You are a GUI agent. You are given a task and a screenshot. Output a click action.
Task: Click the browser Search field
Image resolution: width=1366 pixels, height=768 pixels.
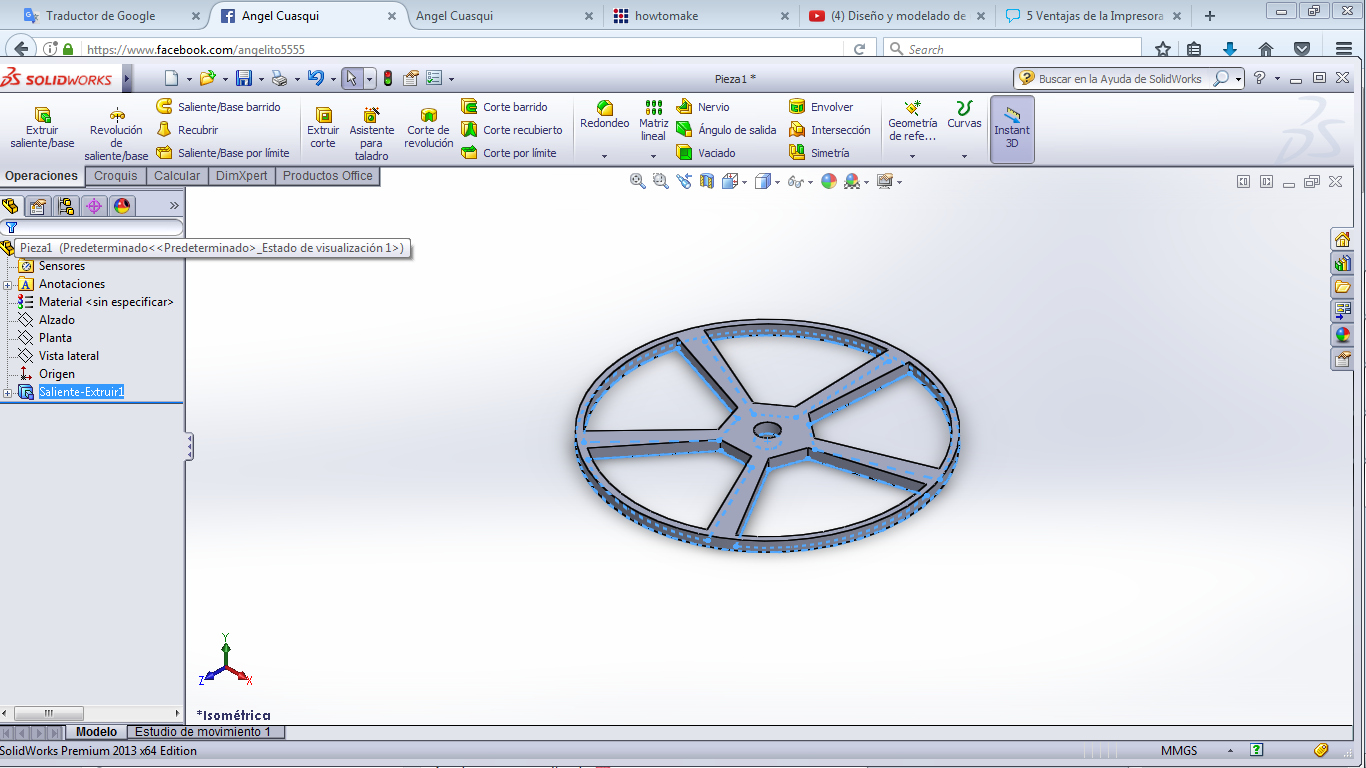(1012, 49)
